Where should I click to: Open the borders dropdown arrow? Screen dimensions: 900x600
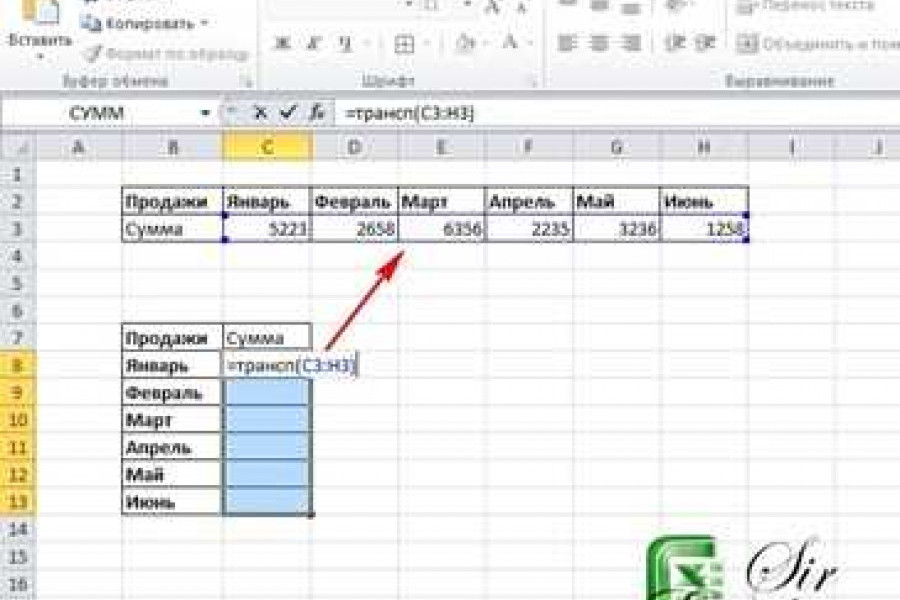425,42
